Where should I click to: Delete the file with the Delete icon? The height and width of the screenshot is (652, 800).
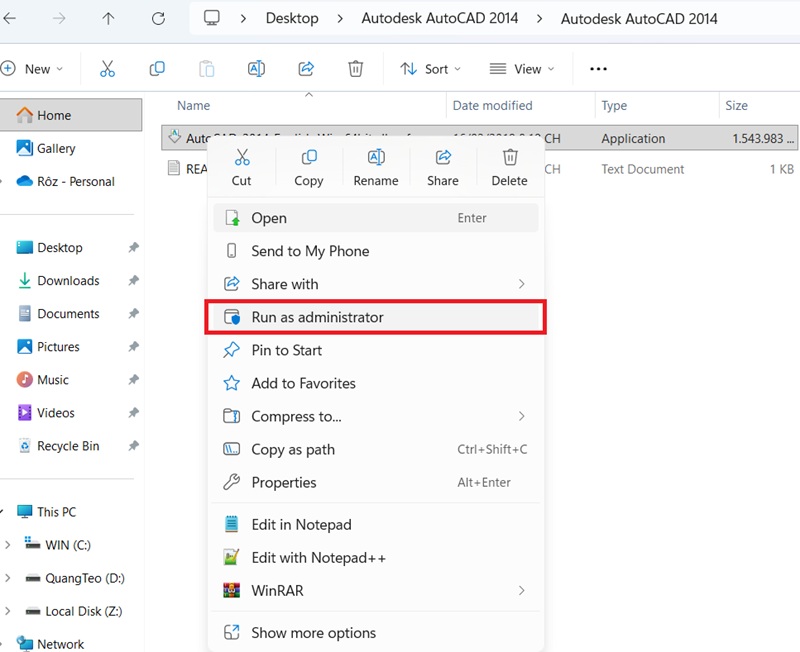[x=509, y=158]
